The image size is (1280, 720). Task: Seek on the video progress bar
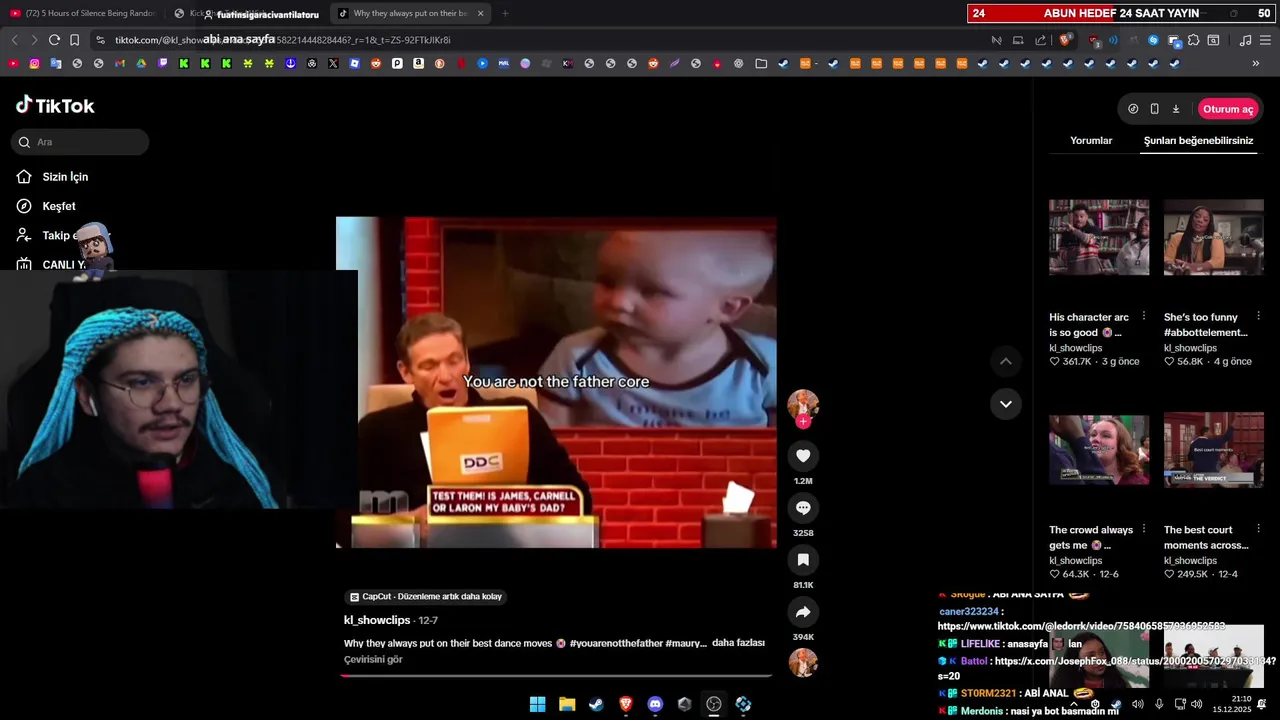point(556,675)
